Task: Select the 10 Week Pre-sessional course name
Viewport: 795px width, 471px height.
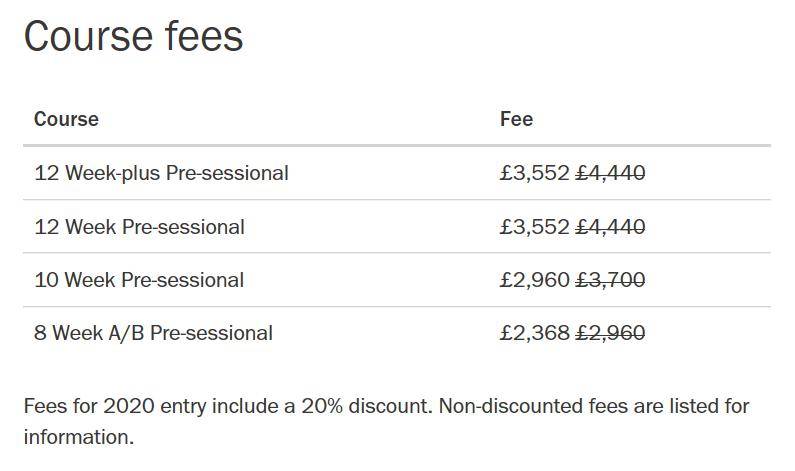Action: coord(139,280)
